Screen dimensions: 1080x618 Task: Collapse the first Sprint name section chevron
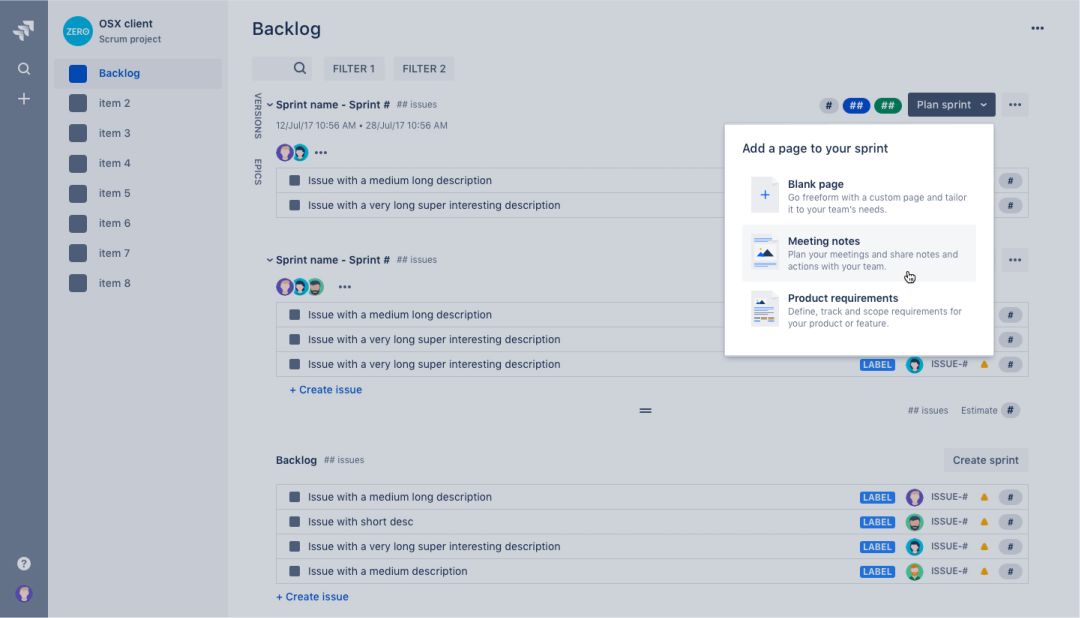270,105
